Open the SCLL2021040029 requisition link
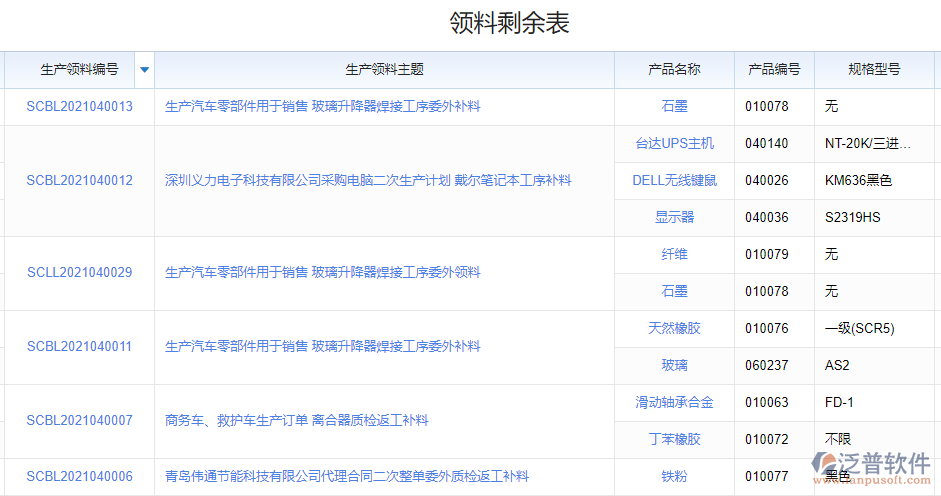941x496 pixels. (x=79, y=273)
